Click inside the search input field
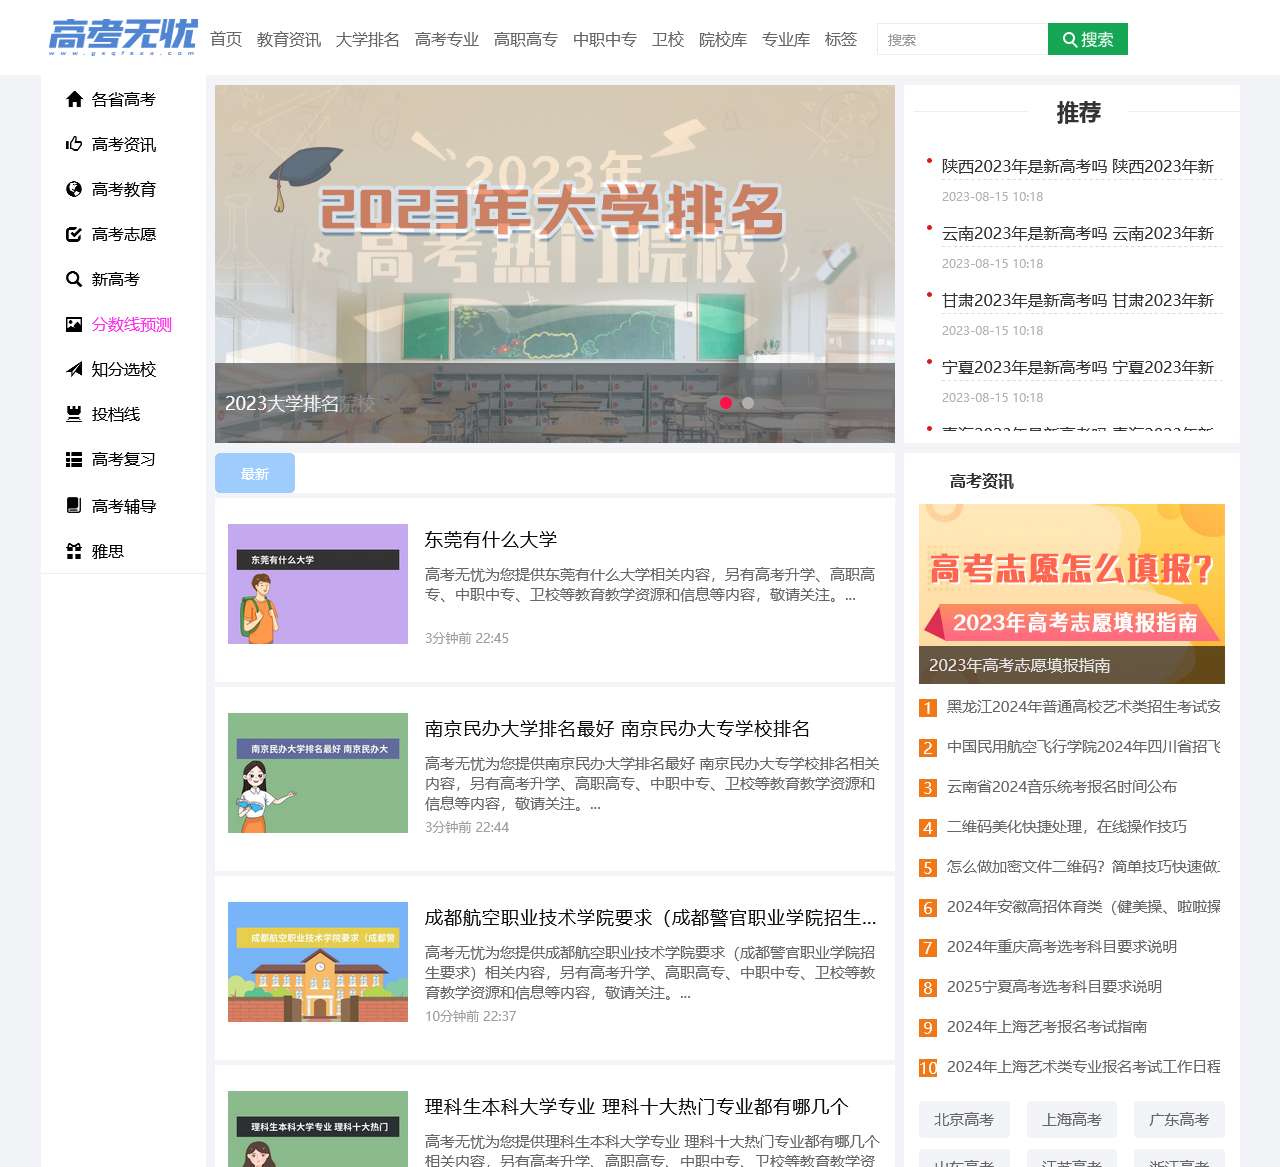 pyautogui.click(x=960, y=39)
